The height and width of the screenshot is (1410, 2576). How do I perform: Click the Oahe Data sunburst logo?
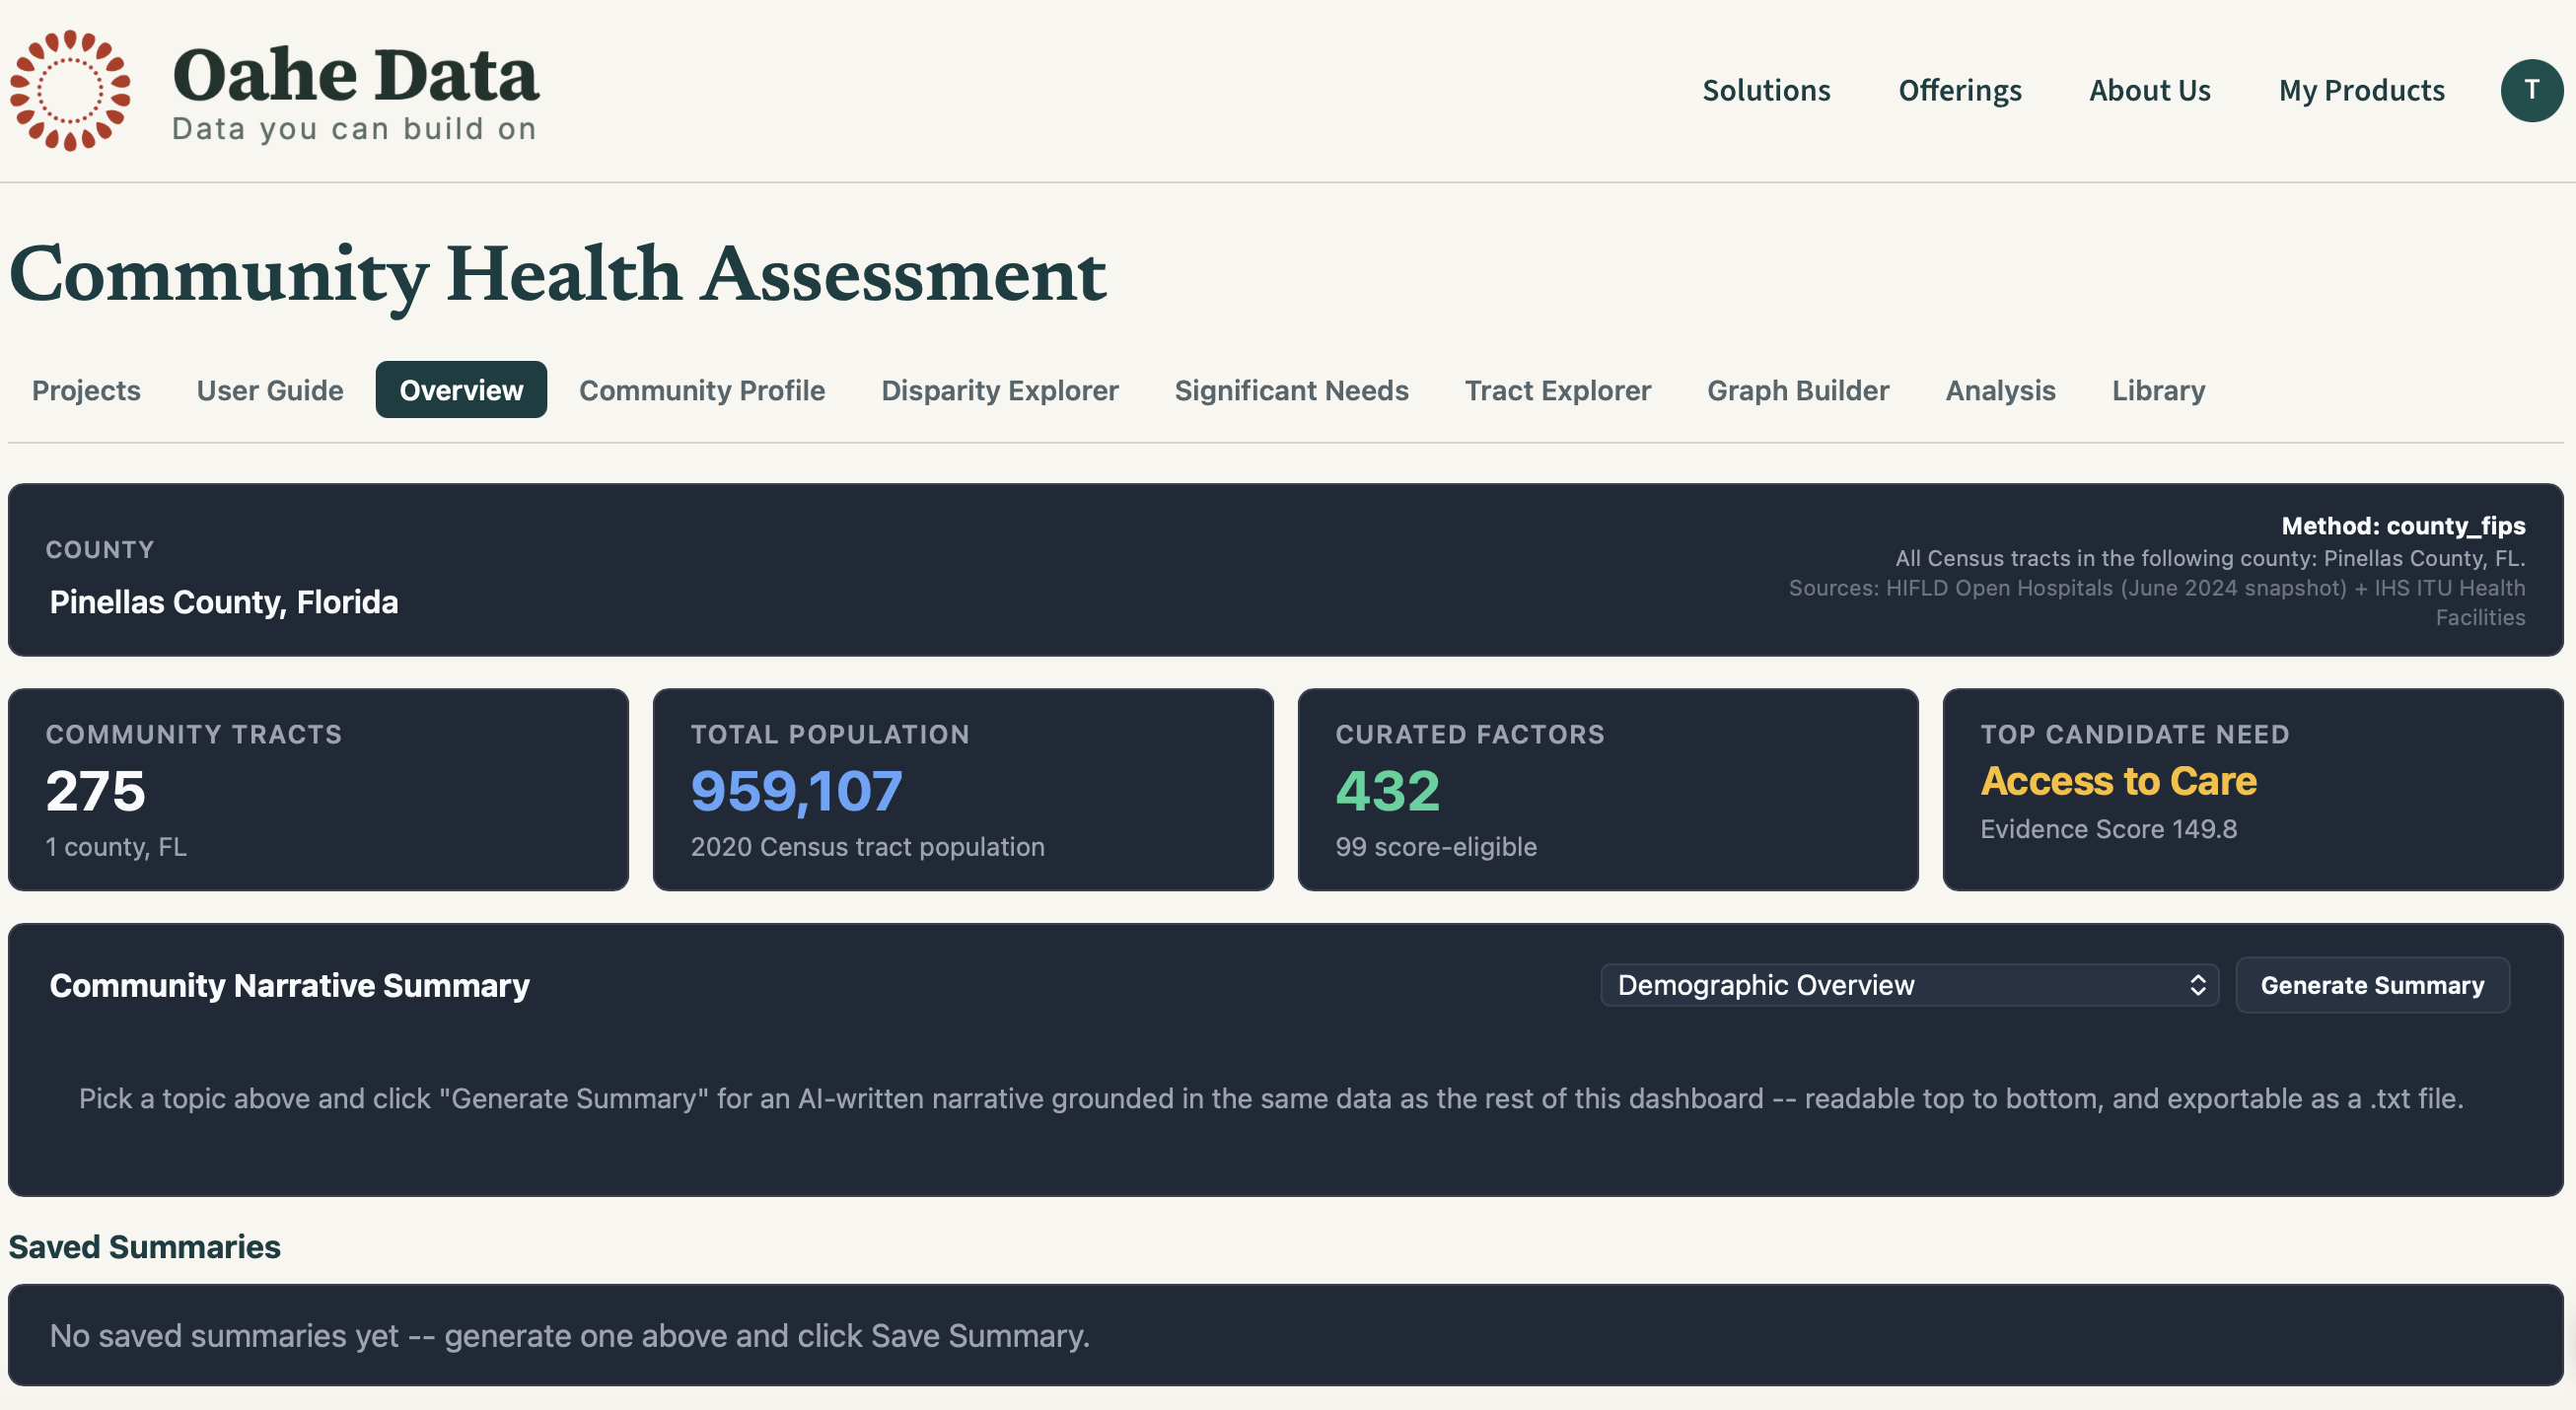[x=70, y=90]
